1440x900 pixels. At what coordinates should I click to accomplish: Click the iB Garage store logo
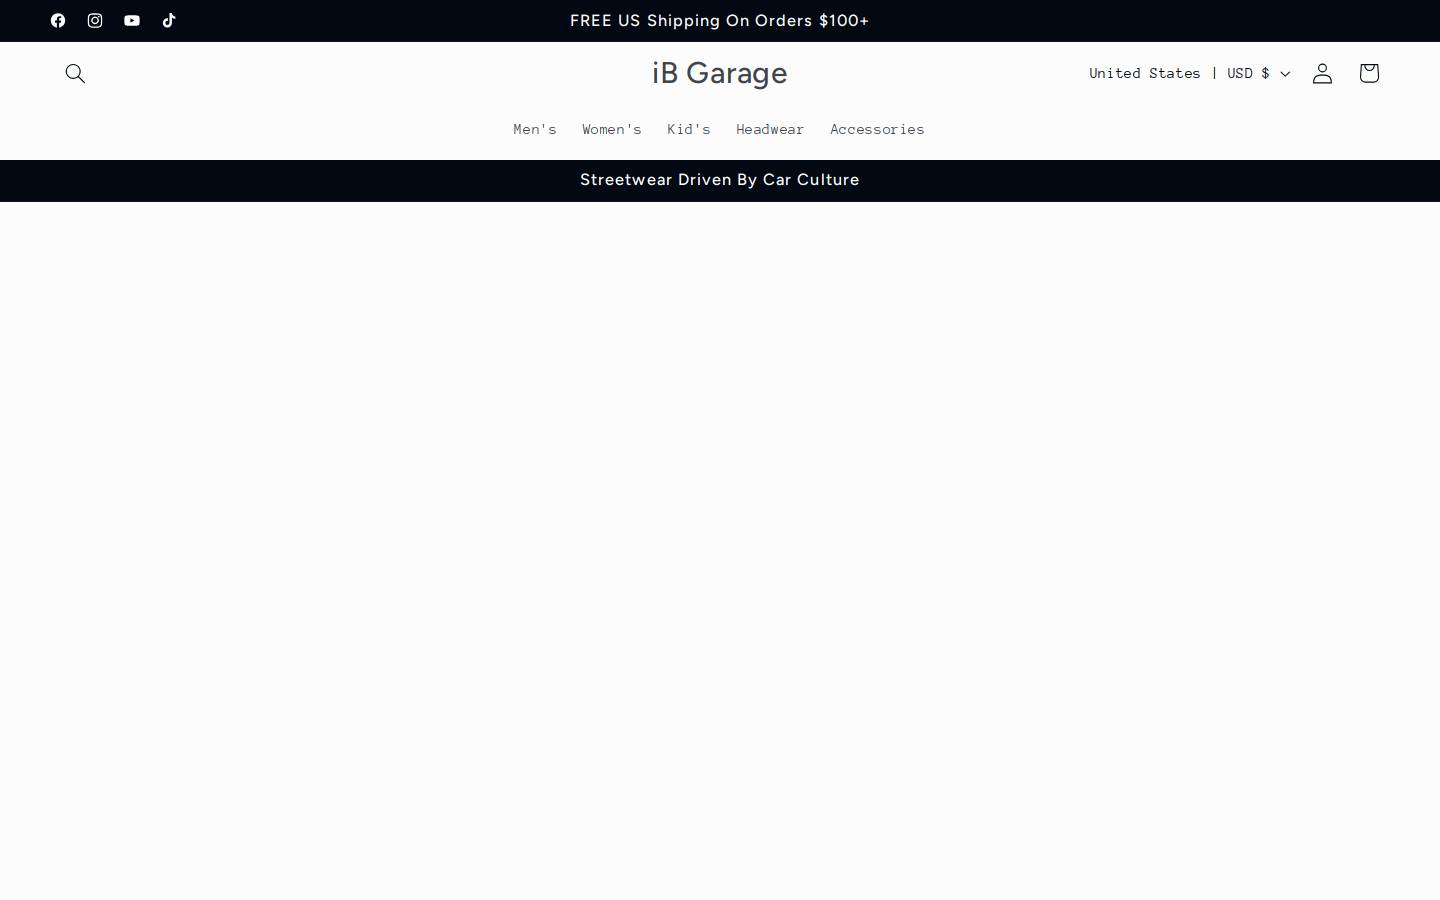tap(720, 73)
